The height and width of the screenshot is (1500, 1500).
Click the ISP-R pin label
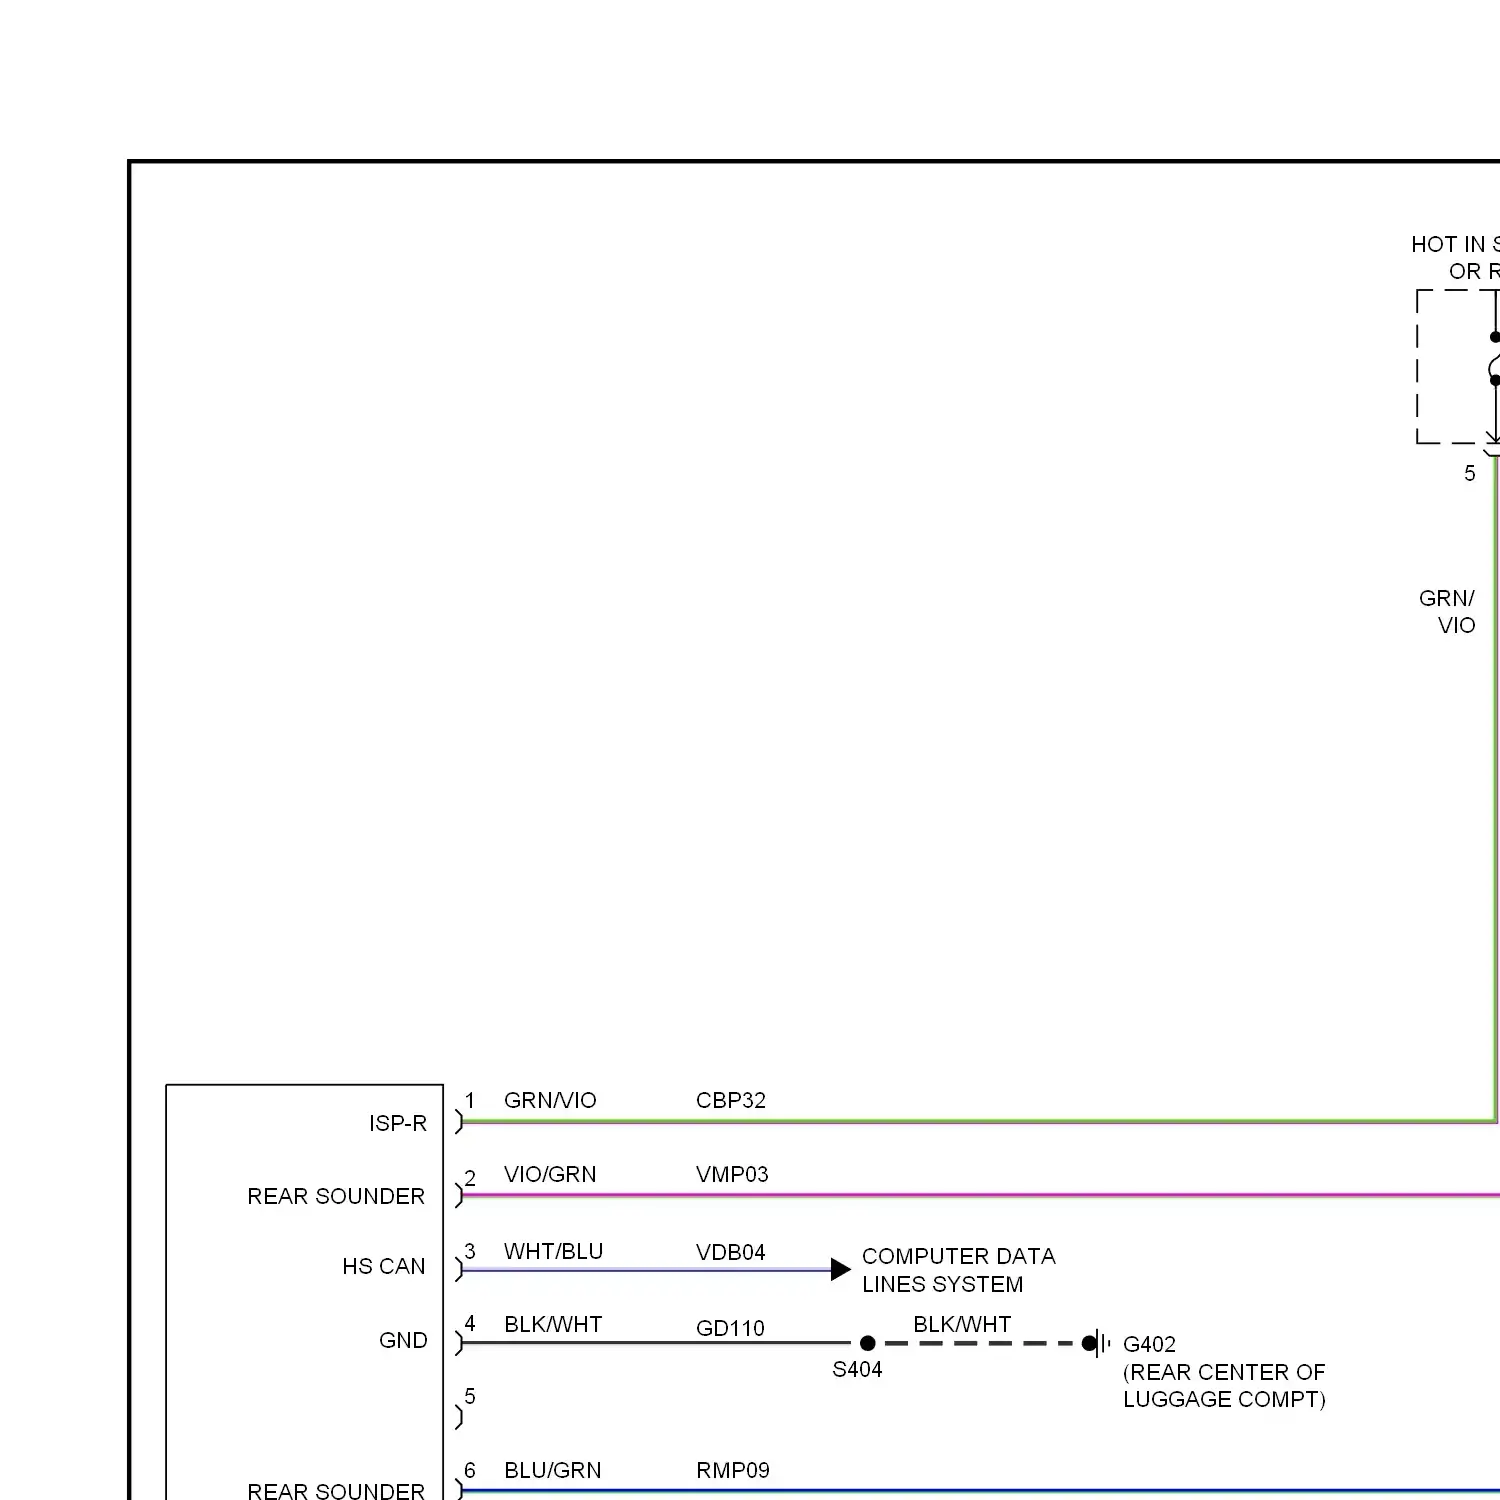[x=397, y=1123]
